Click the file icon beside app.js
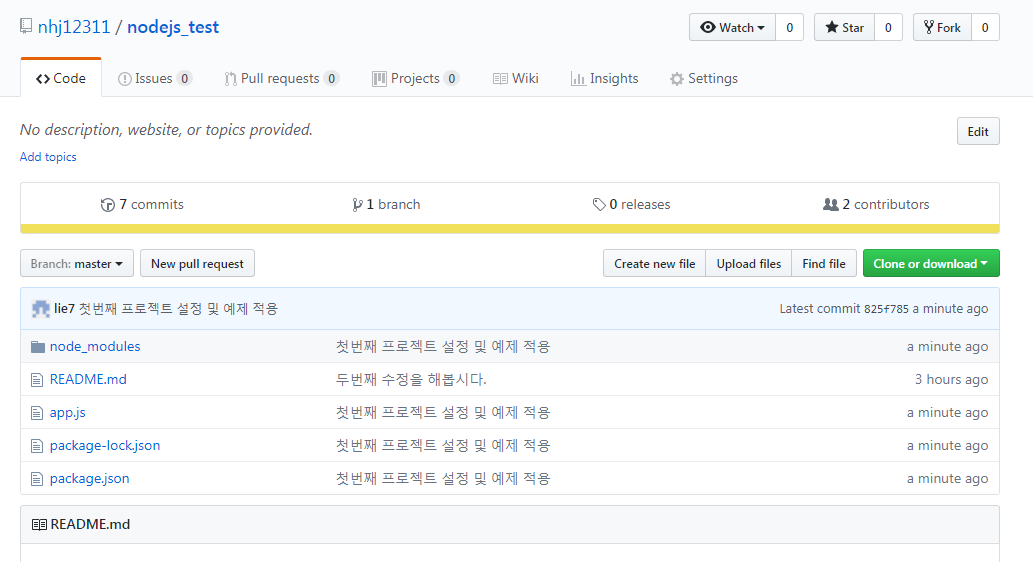 [37, 413]
